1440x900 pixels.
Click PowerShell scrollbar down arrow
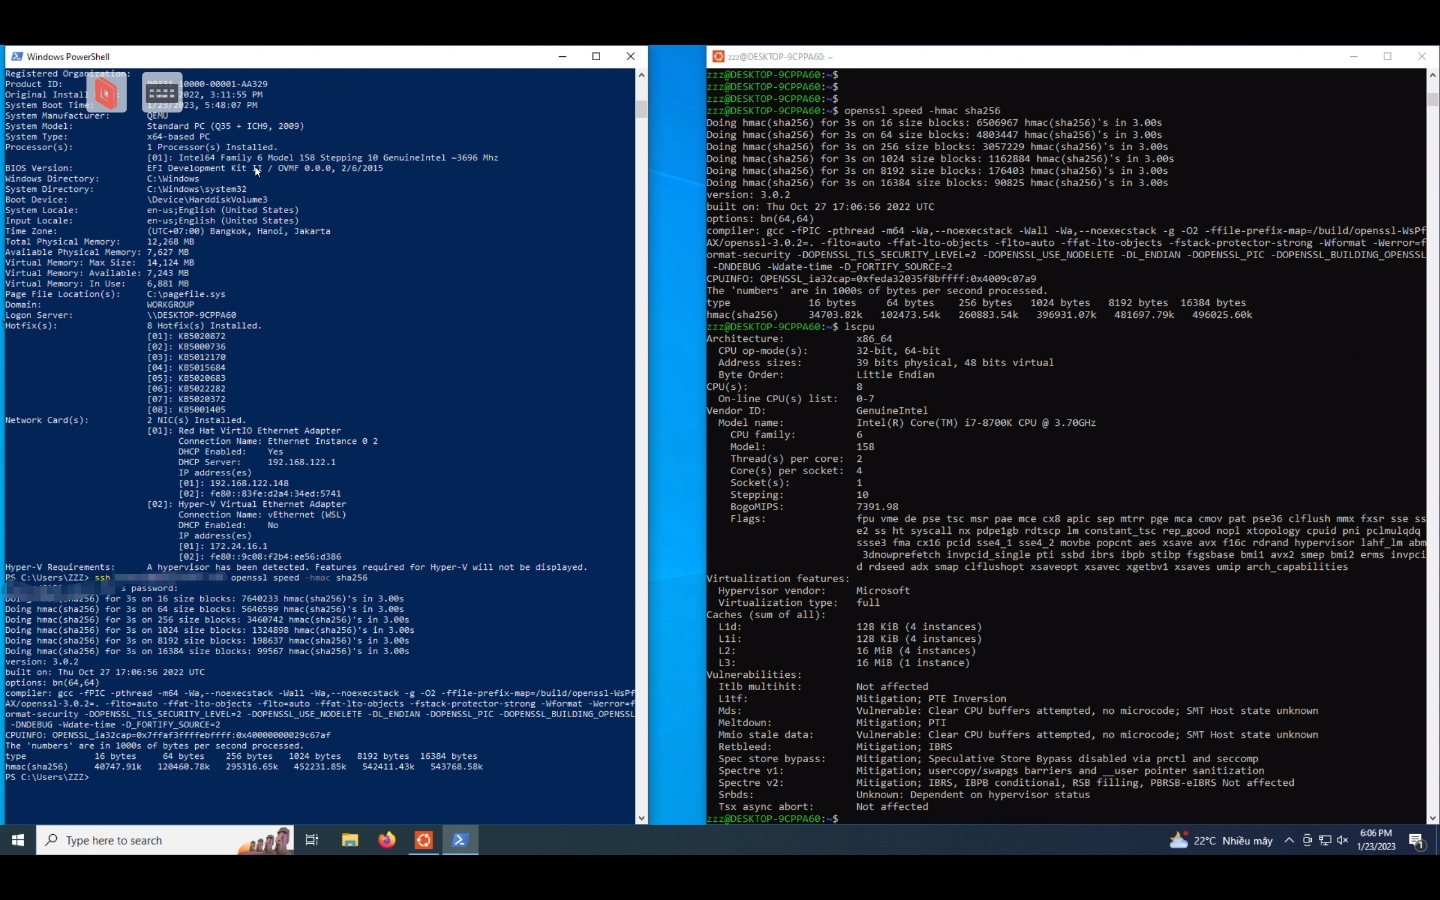(641, 819)
